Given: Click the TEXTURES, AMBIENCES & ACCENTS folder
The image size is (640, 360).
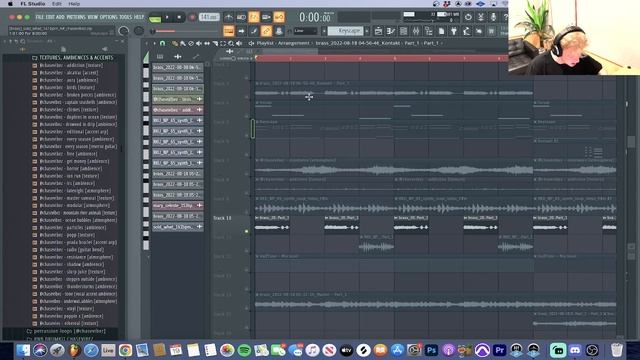Looking at the screenshot, I should point(76,58).
